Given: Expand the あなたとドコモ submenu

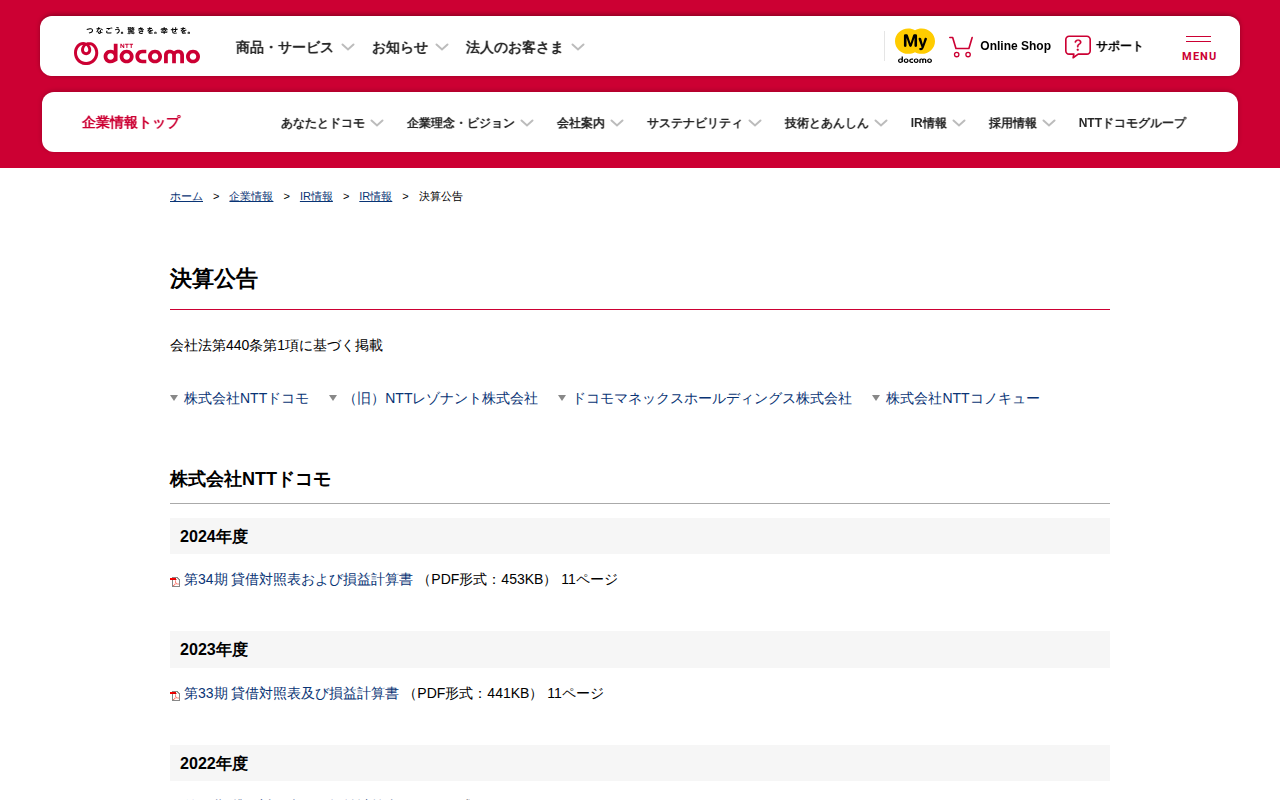Looking at the screenshot, I should pos(332,123).
